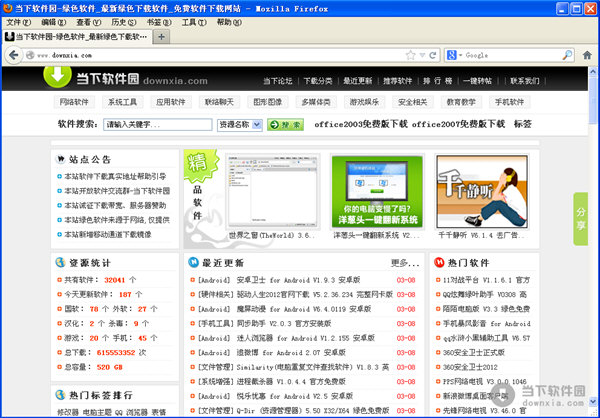This screenshot has height=418, width=600.
Task: Open the 工具 menu
Action: [x=194, y=23]
